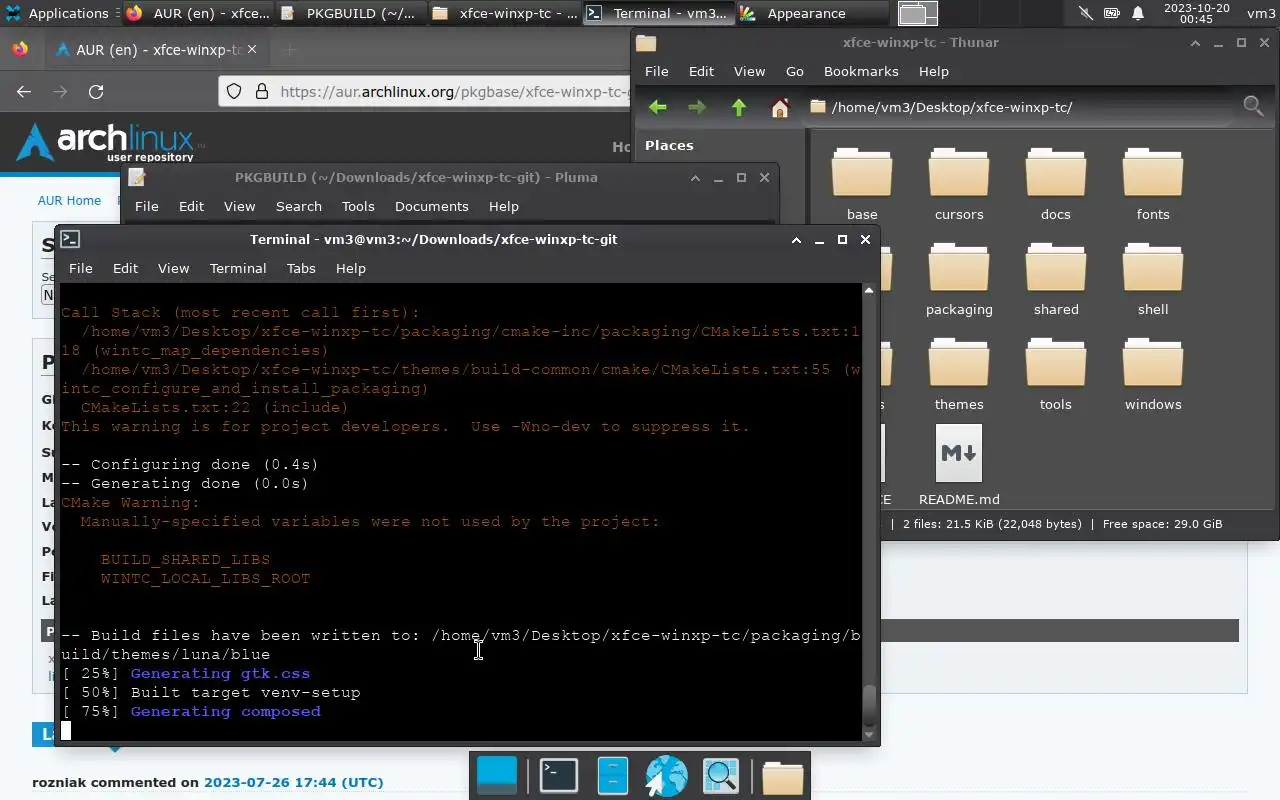The image size is (1280, 800).
Task: Open the Applications menu in the top panel
Action: pos(57,13)
